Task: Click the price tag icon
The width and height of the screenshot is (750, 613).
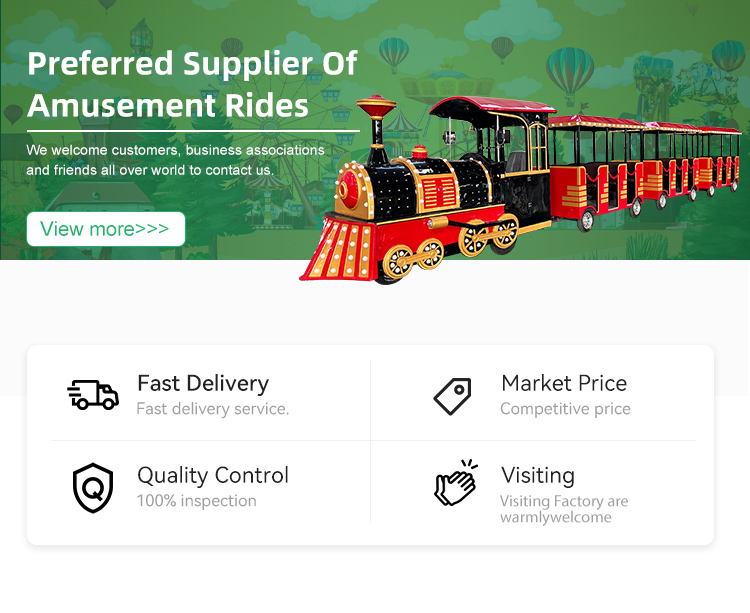Action: pos(452,396)
